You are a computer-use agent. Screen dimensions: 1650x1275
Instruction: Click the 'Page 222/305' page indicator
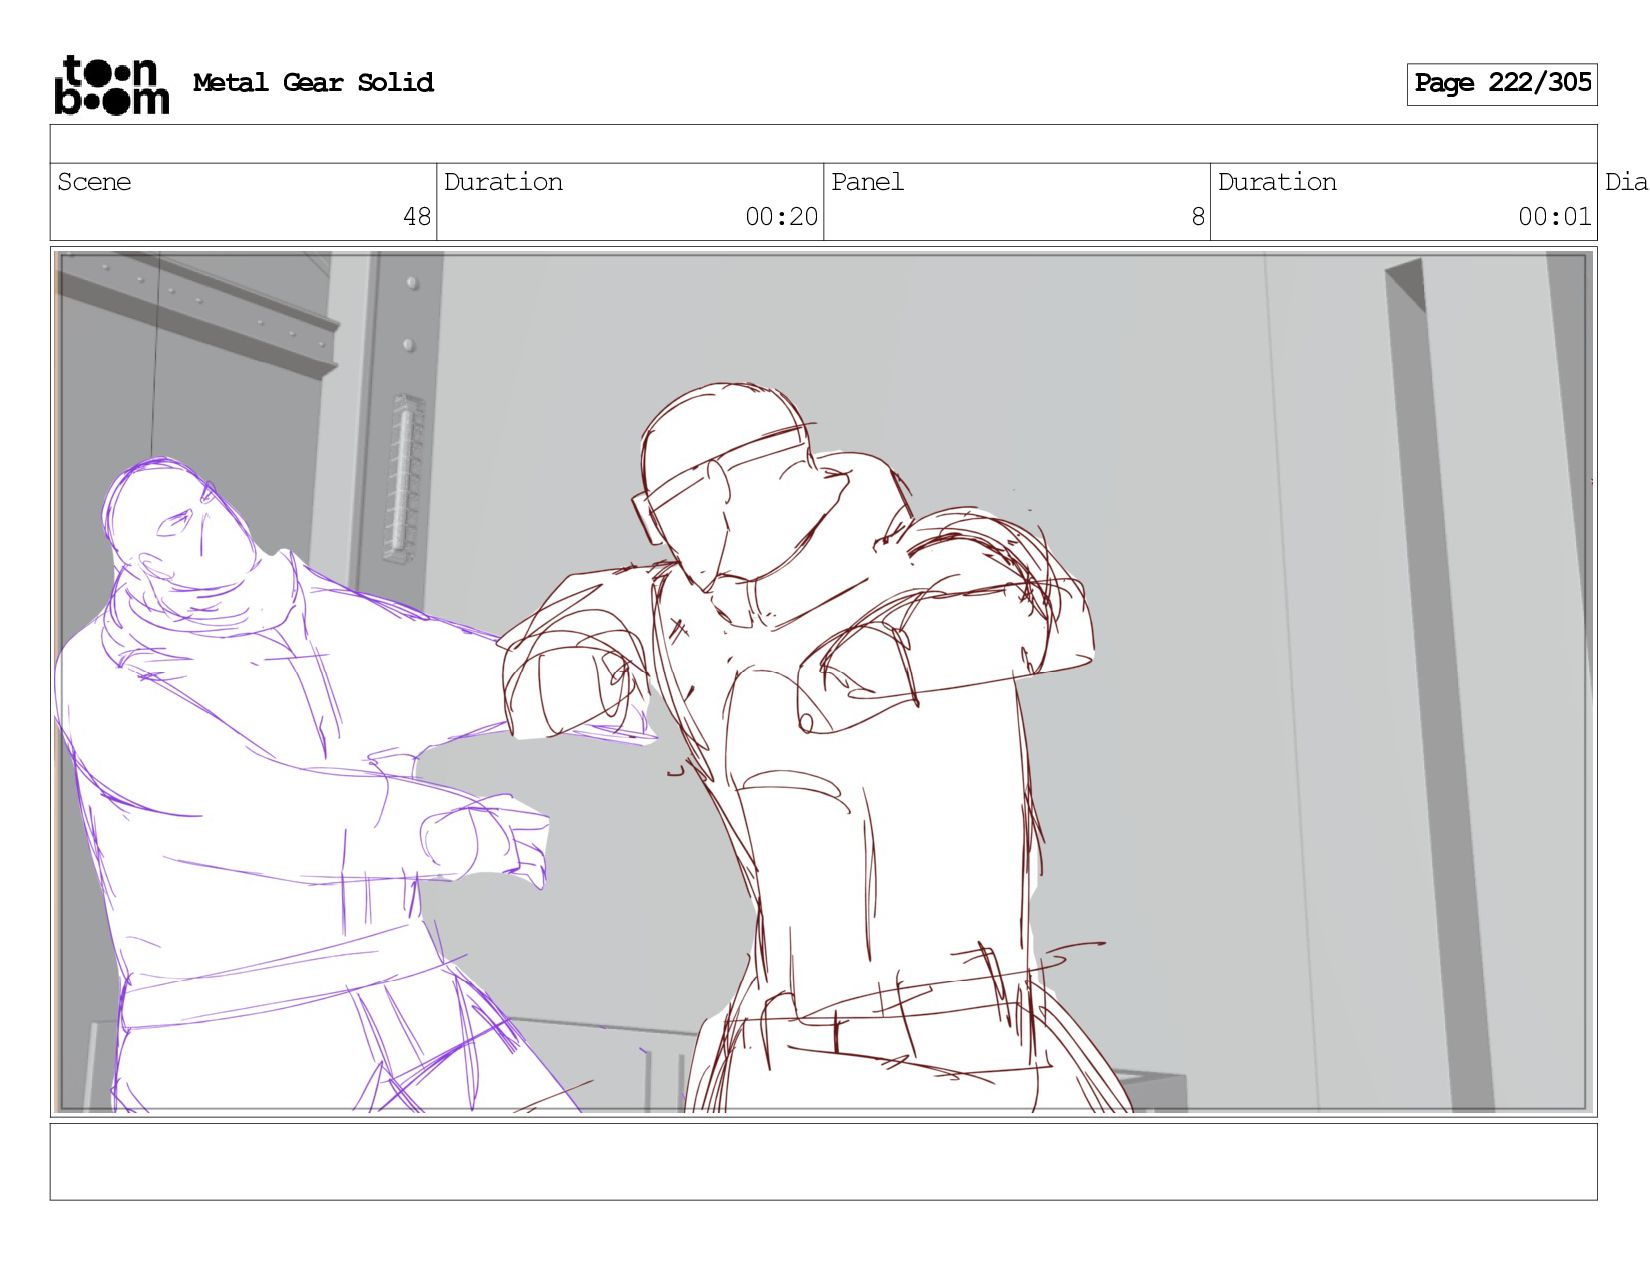pos(1502,84)
